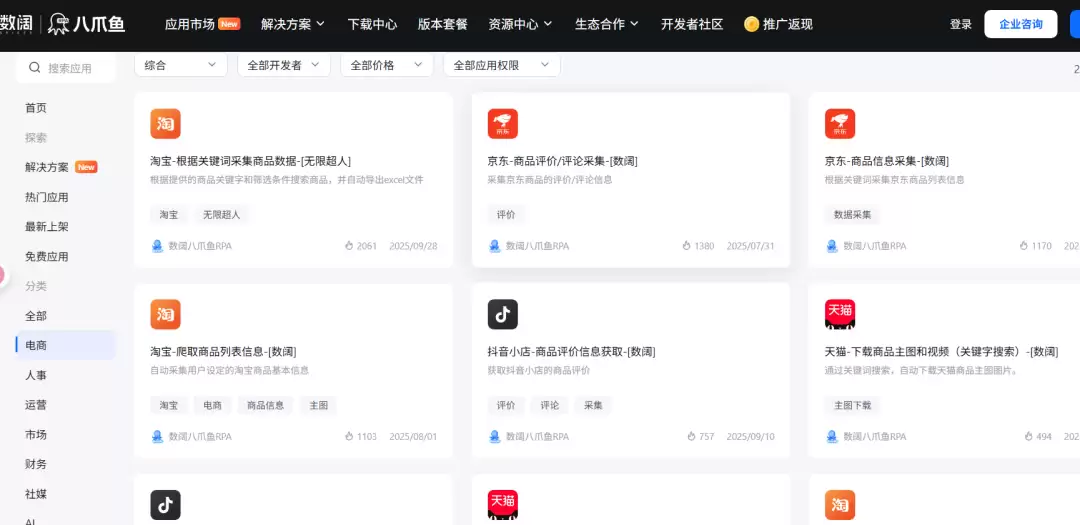This screenshot has width=1080, height=525.
Task: Click the 企业咨询 button
Action: coord(1021,24)
